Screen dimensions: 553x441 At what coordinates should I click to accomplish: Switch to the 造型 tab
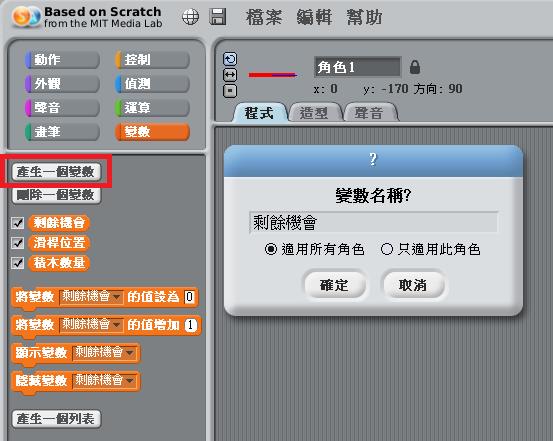pyautogui.click(x=314, y=113)
